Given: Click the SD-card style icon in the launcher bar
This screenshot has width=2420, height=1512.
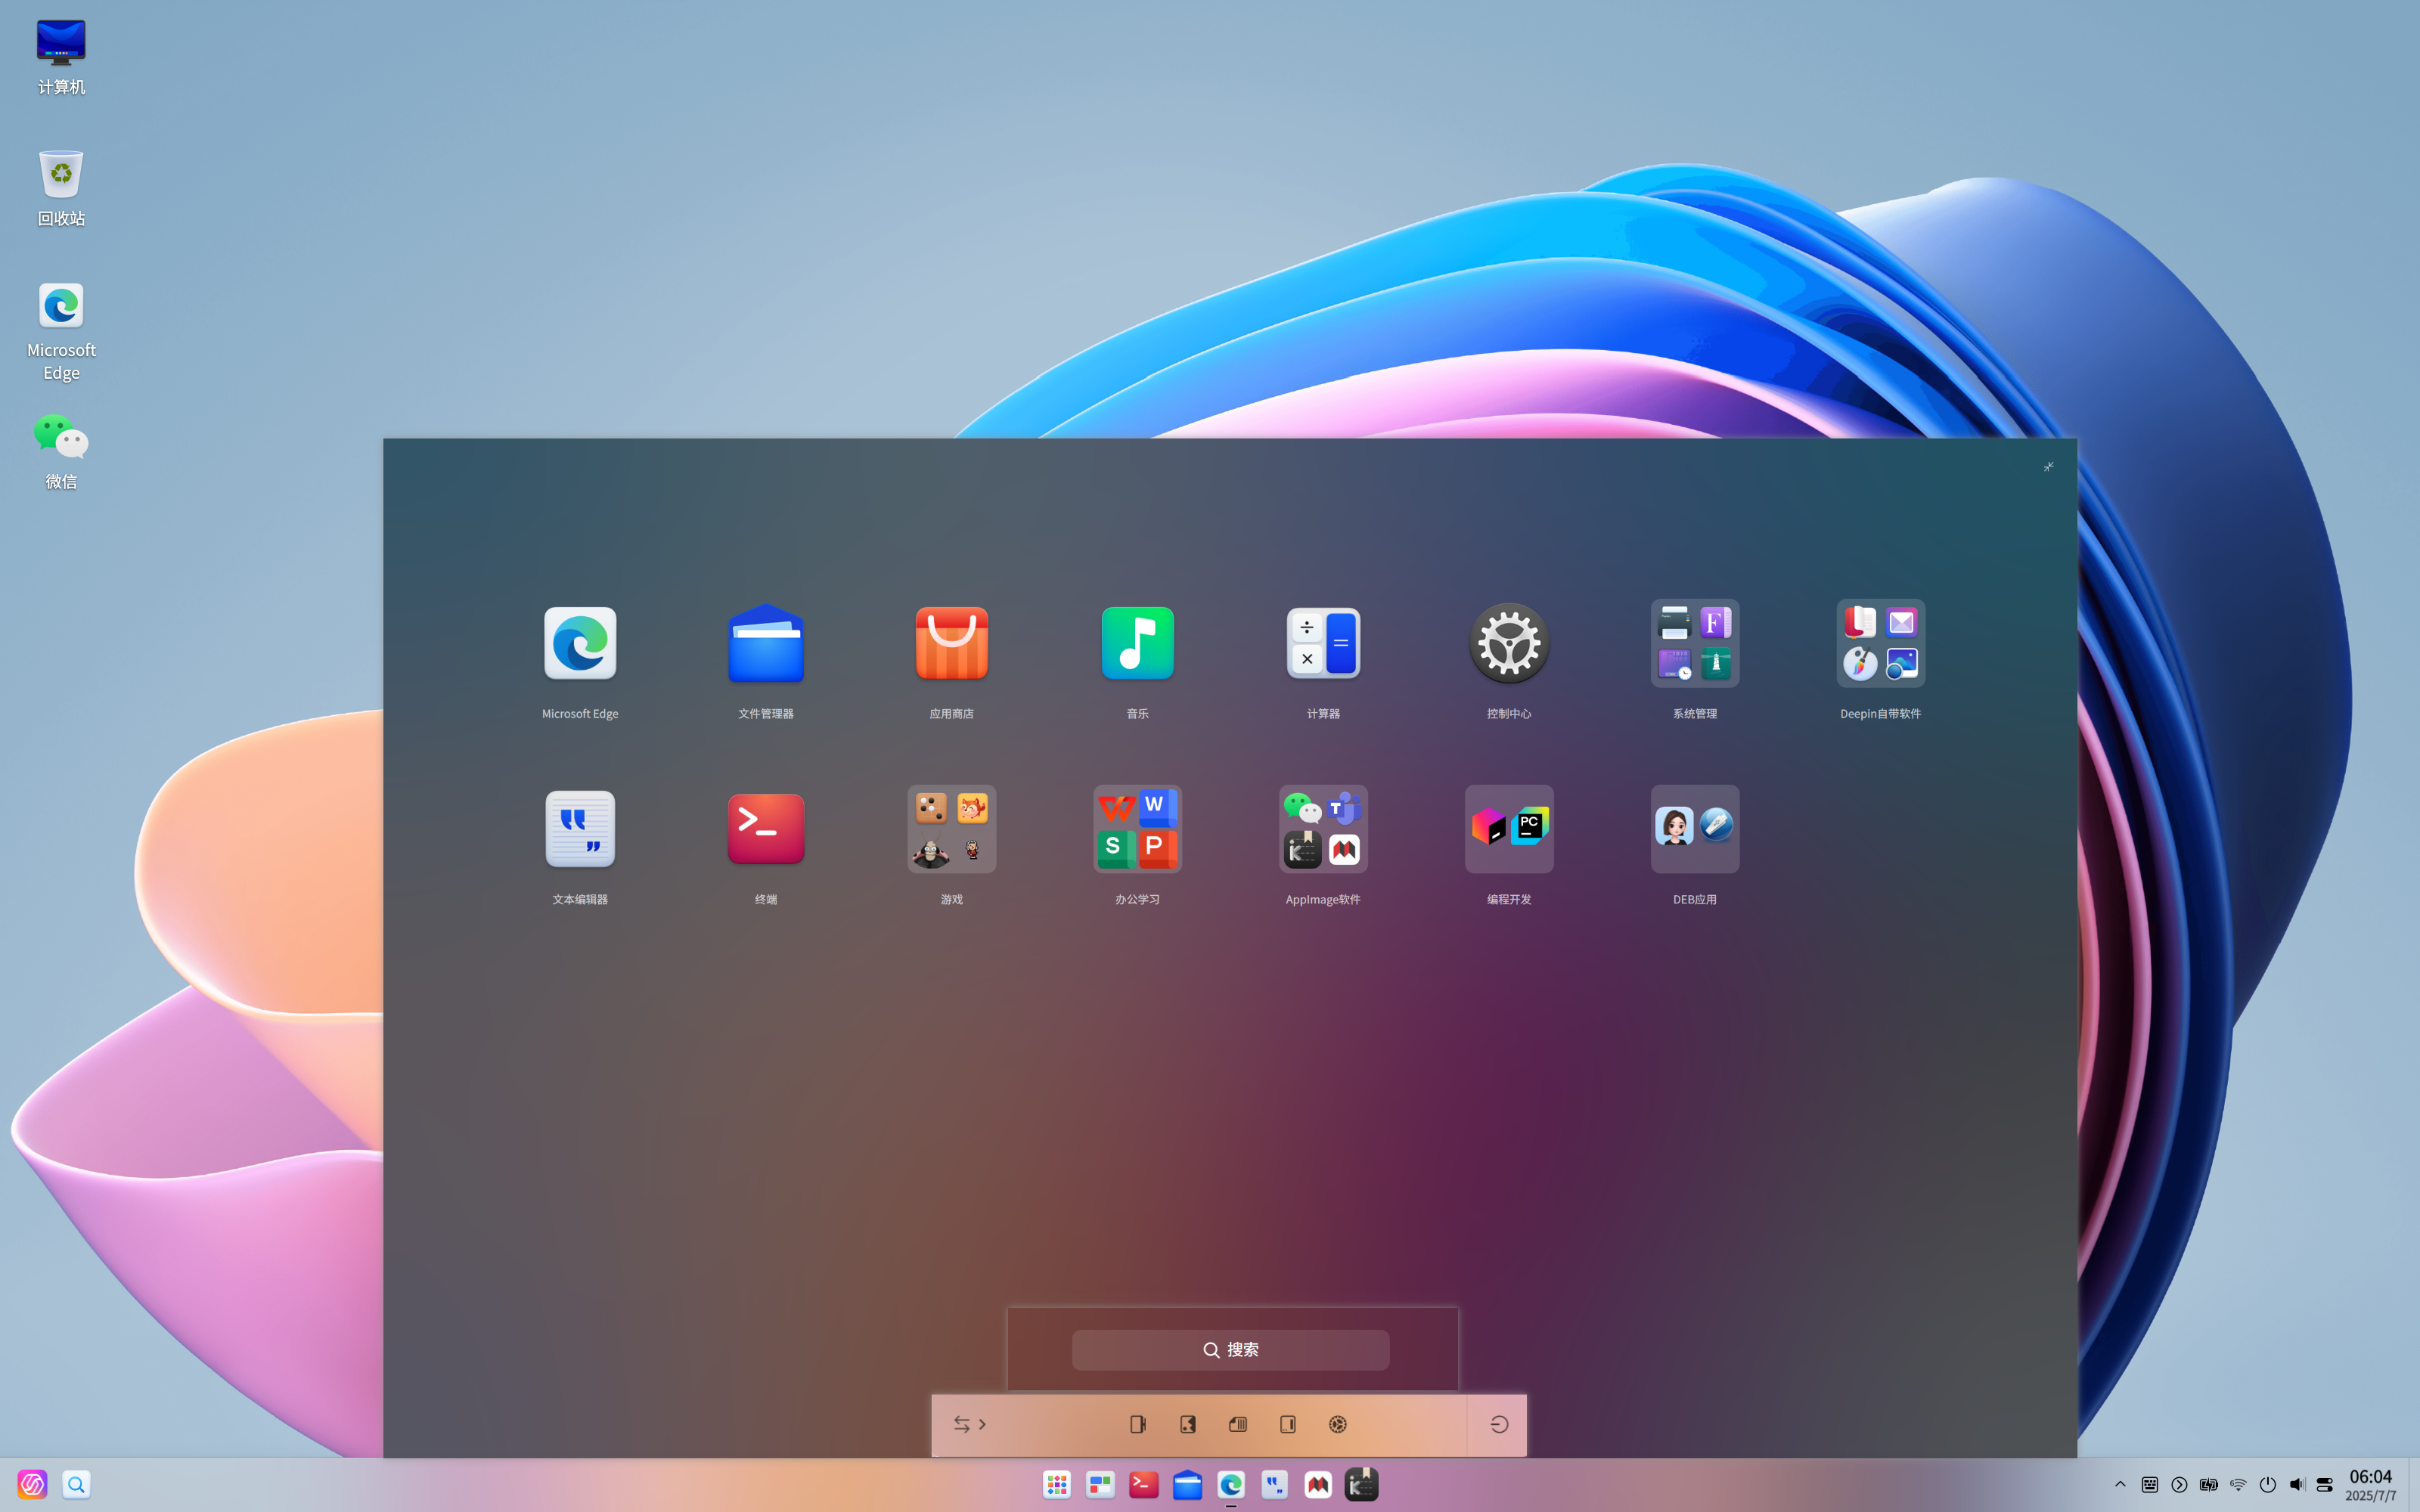Looking at the screenshot, I should click(x=1238, y=1424).
